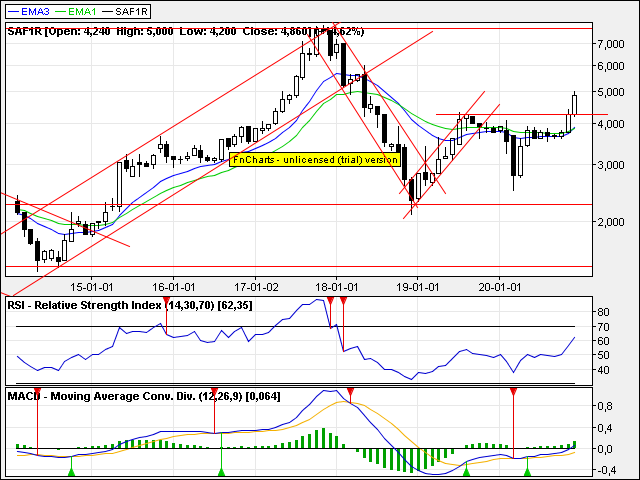This screenshot has width=640, height=480.
Task: Click the MACD green buy triangle before 15-01-01
Action: pos(71,472)
